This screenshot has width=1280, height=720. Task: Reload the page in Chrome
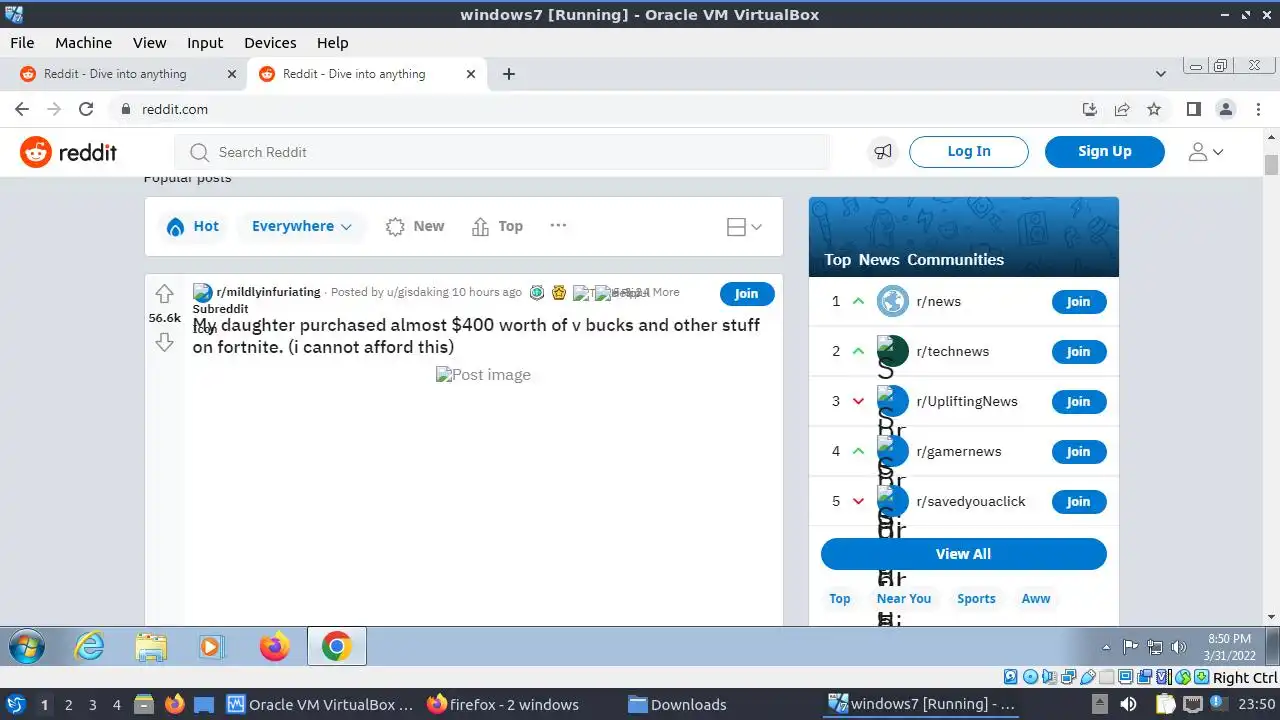click(86, 109)
